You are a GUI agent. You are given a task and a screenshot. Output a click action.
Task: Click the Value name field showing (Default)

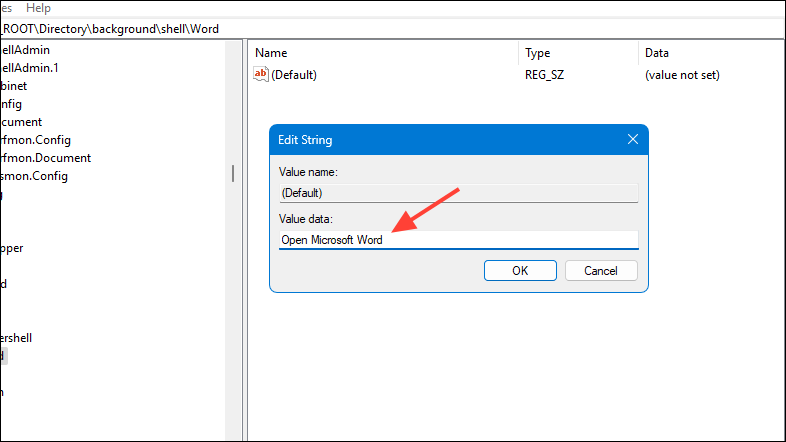click(x=458, y=193)
